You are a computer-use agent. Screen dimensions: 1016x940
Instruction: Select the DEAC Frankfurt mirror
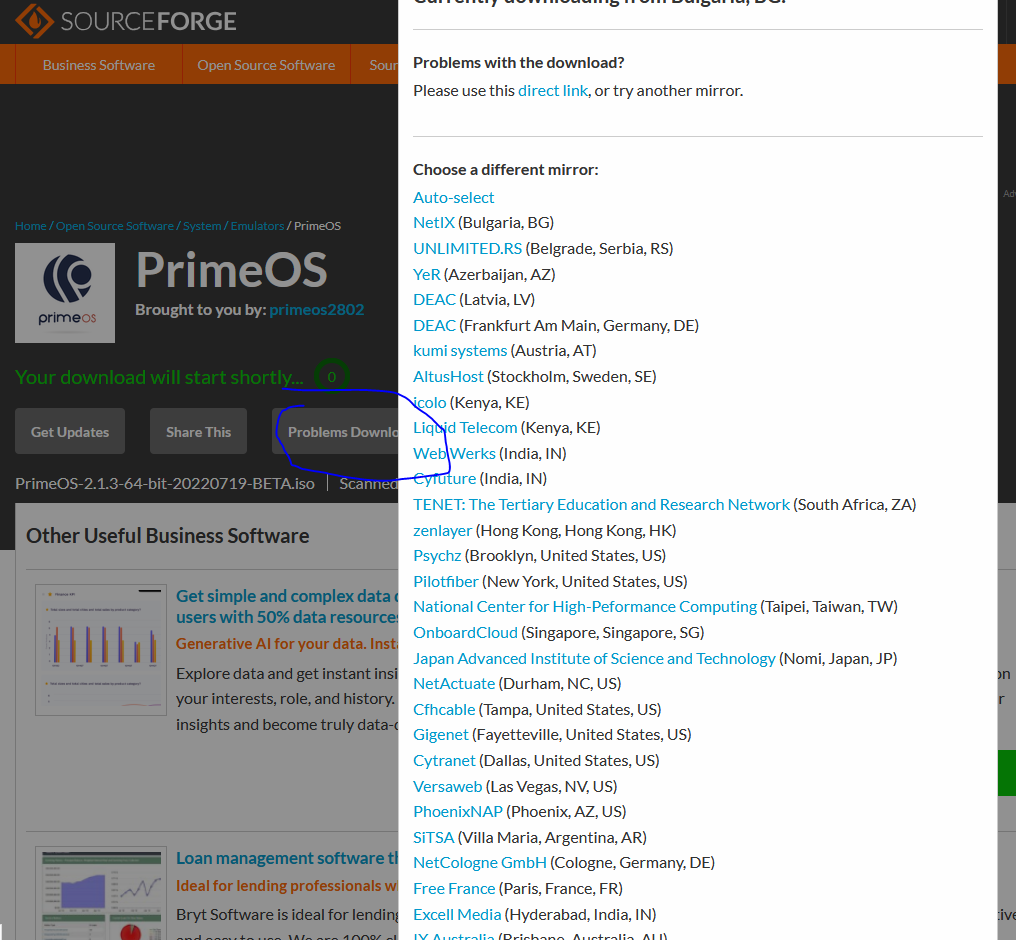pyautogui.click(x=435, y=326)
